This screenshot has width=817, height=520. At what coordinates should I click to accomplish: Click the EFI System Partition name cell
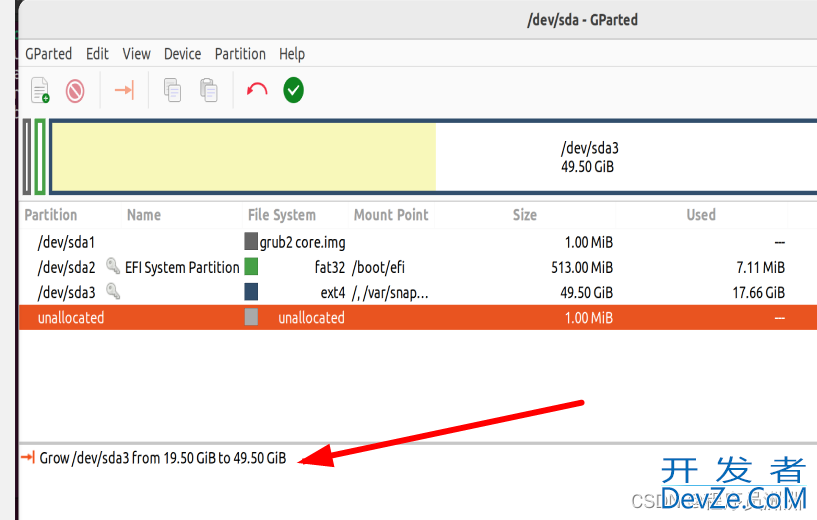pyautogui.click(x=182, y=267)
